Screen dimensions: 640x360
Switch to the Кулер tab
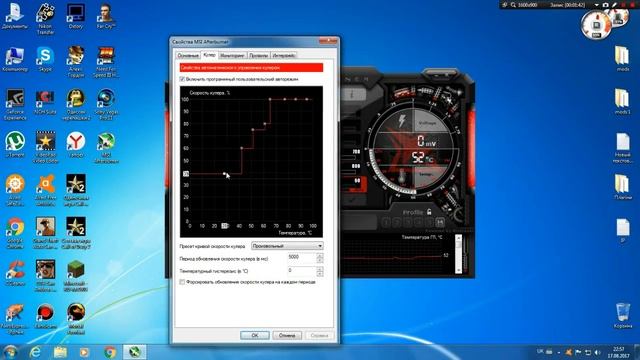(x=209, y=55)
